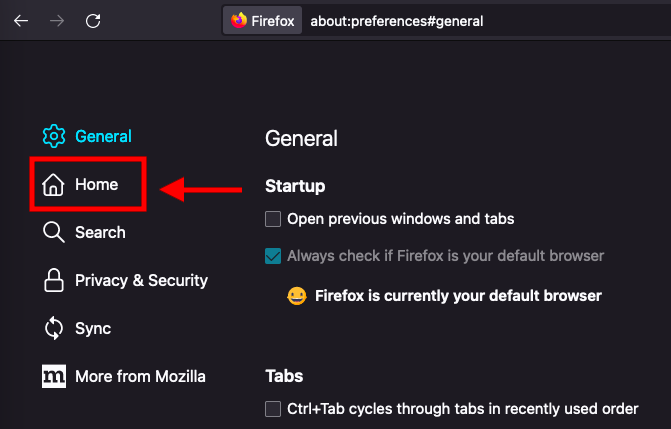This screenshot has height=429, width=671.
Task: Click the Mozilla "m" logo icon
Action: pyautogui.click(x=54, y=377)
